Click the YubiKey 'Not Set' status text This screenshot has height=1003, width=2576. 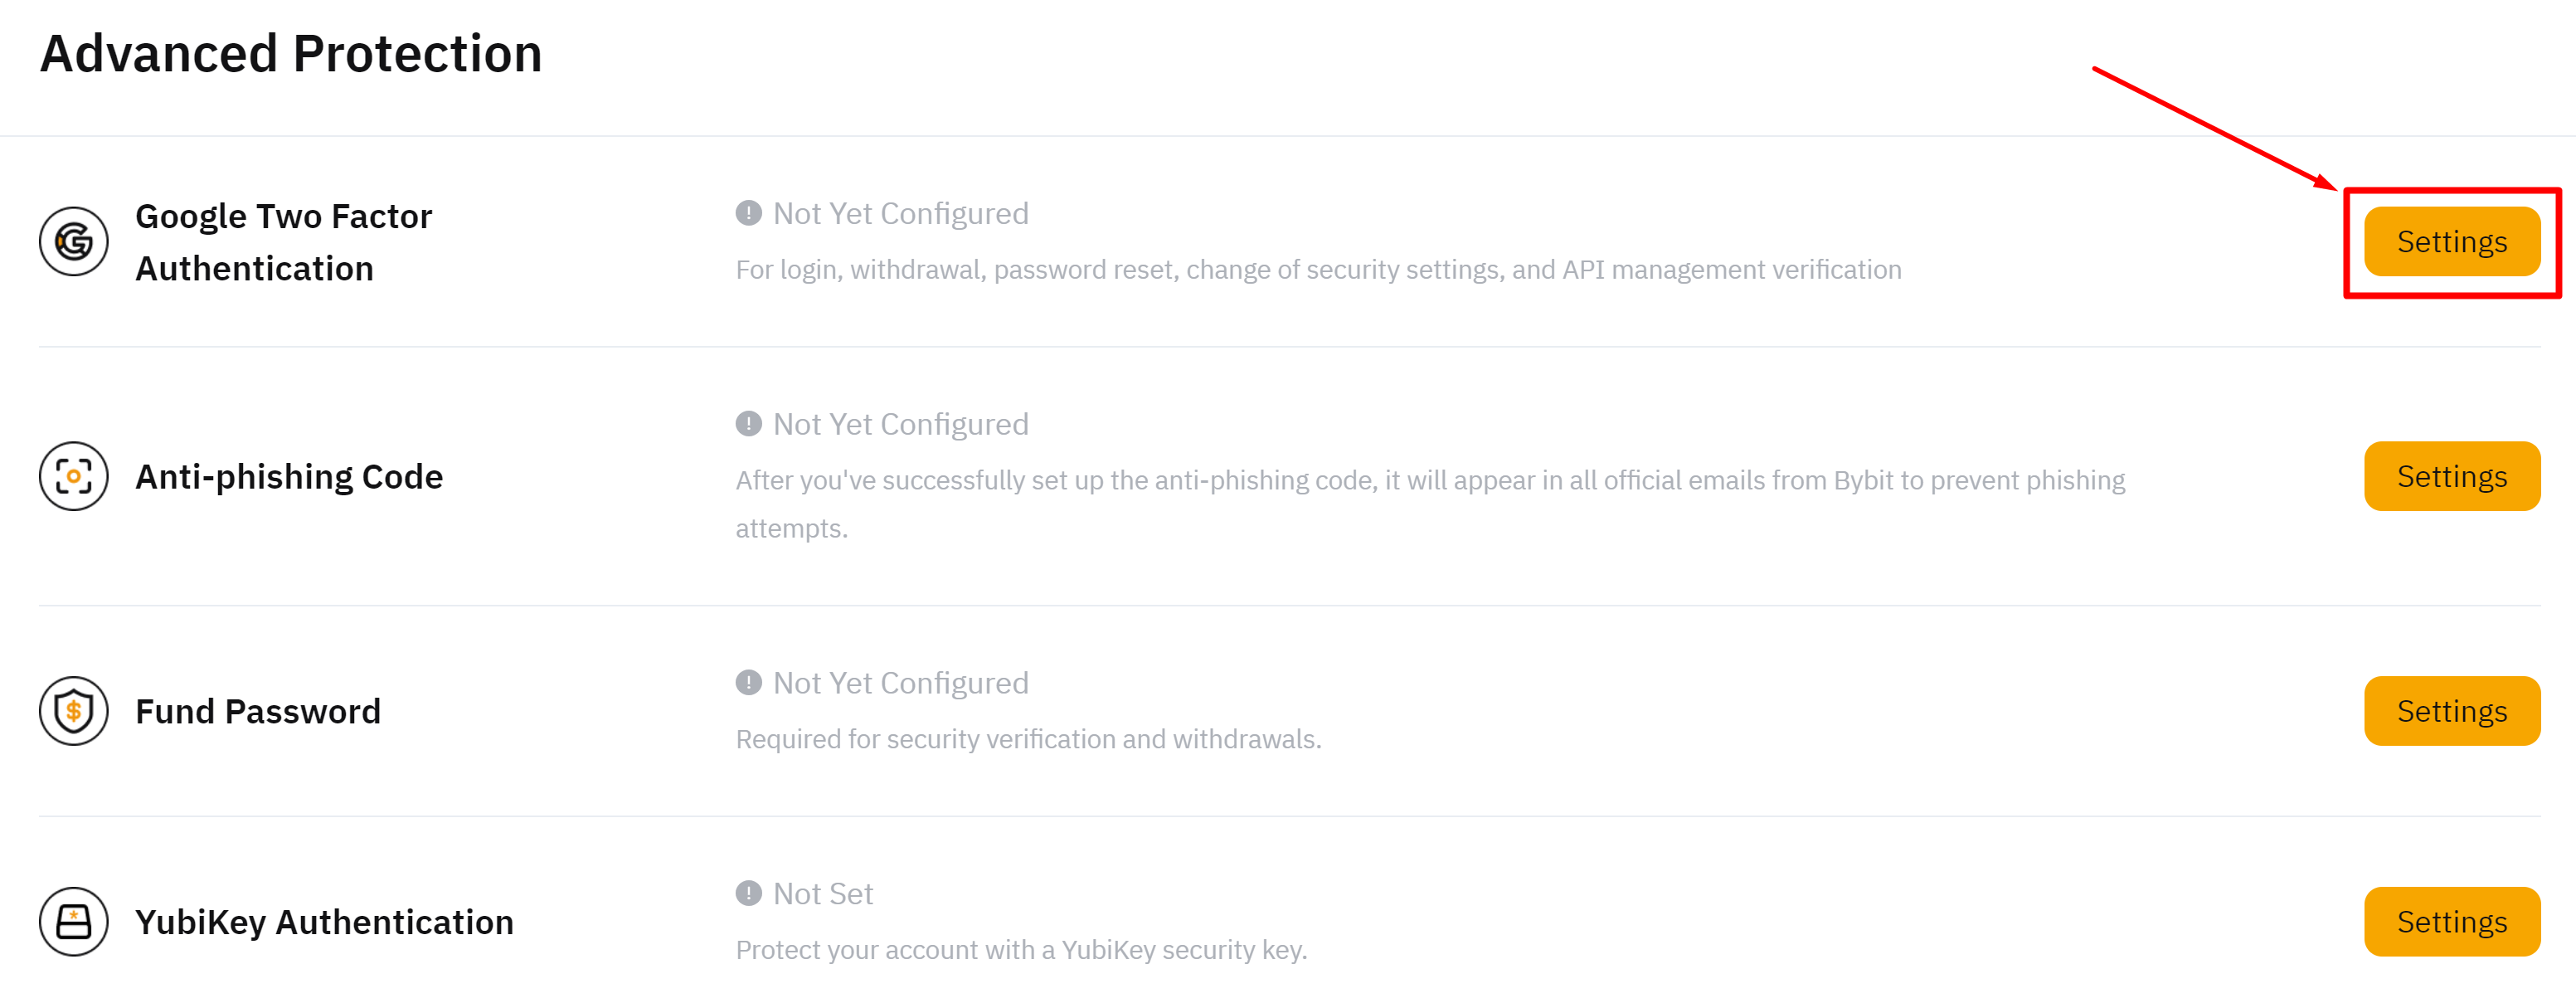[823, 893]
